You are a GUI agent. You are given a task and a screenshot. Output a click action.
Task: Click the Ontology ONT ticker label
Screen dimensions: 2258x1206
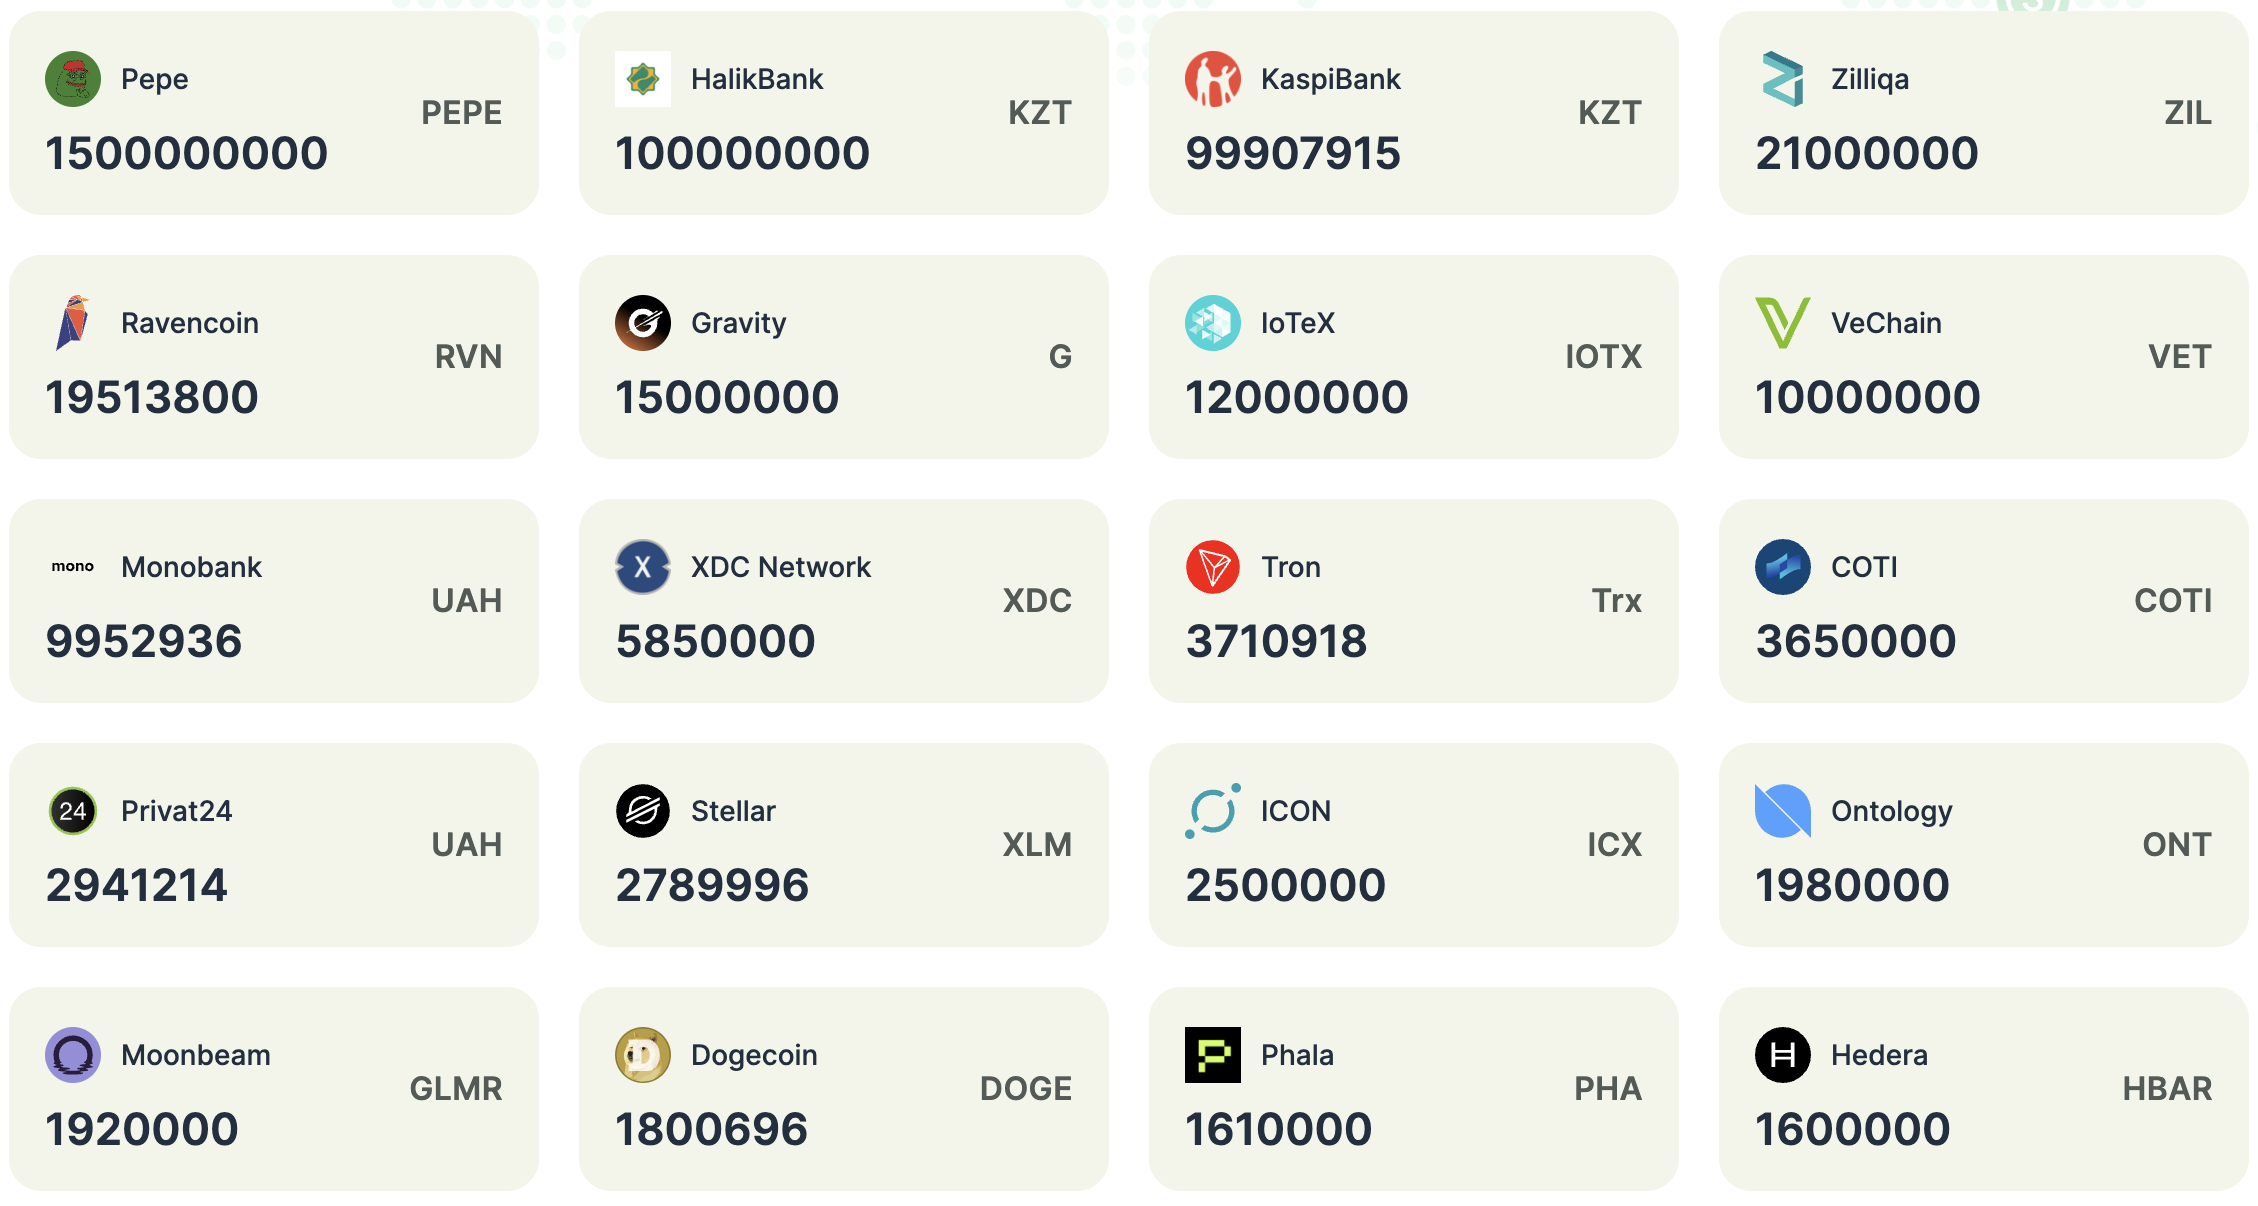tap(2177, 845)
